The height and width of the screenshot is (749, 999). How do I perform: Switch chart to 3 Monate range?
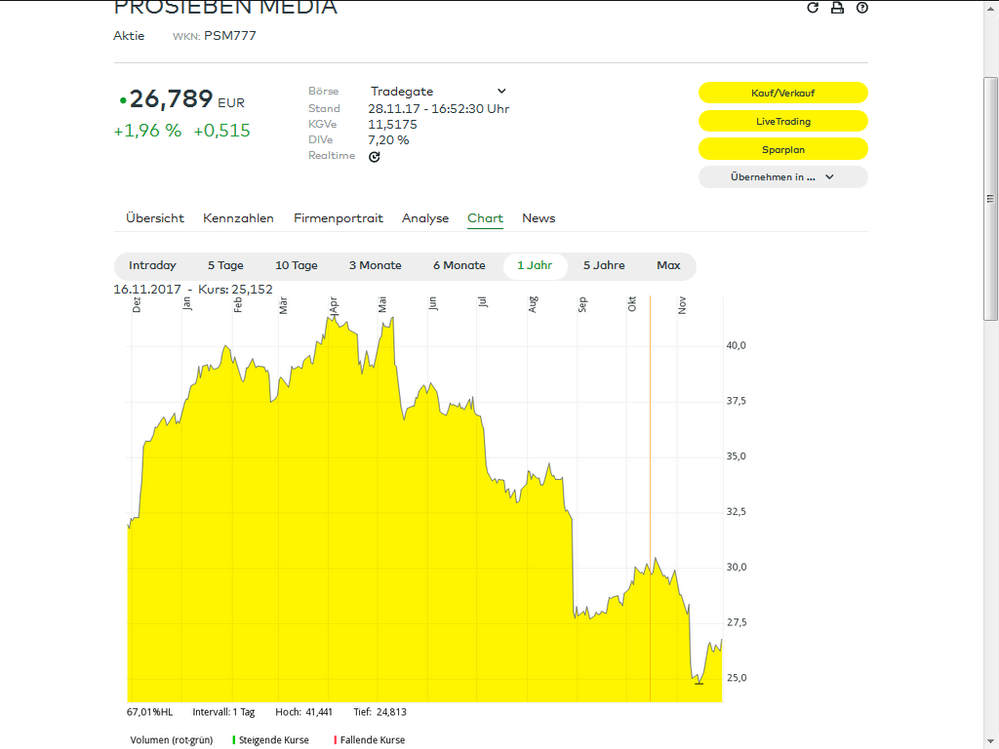(375, 266)
